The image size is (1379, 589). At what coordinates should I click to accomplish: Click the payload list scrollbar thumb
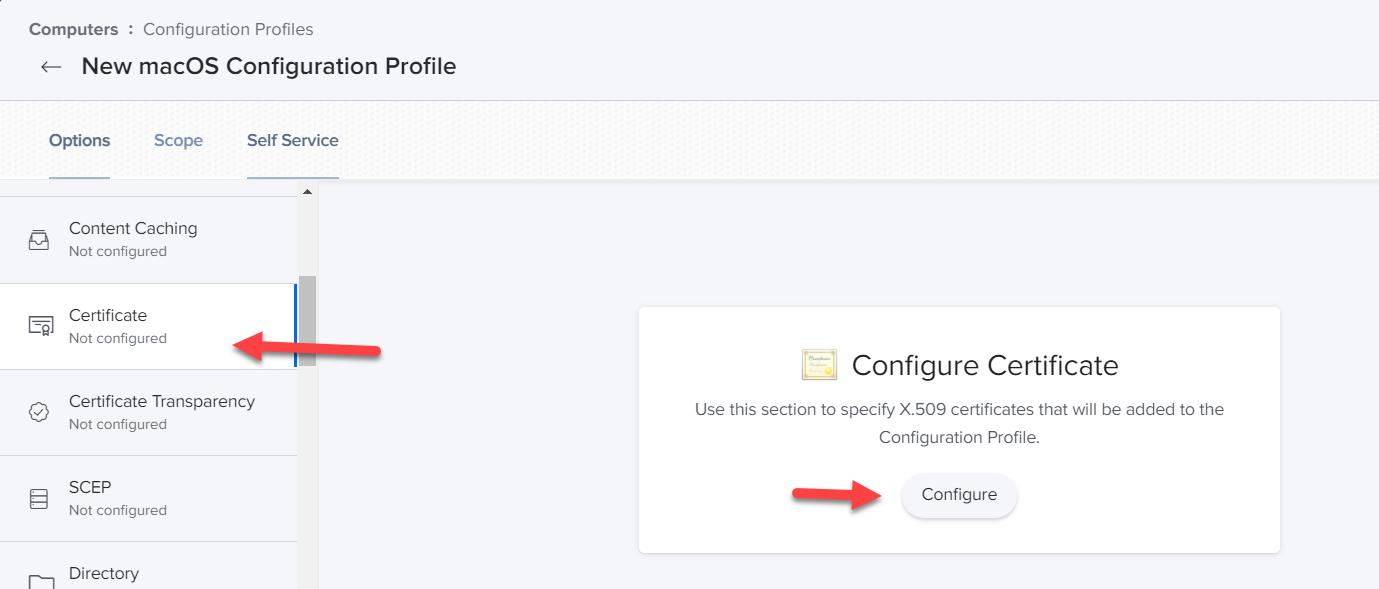[308, 321]
